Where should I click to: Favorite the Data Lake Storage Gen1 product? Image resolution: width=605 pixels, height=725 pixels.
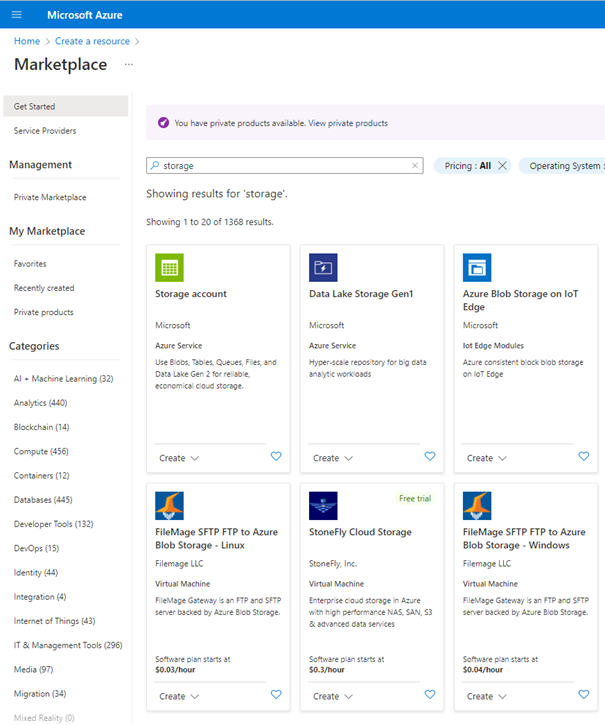pyautogui.click(x=430, y=457)
